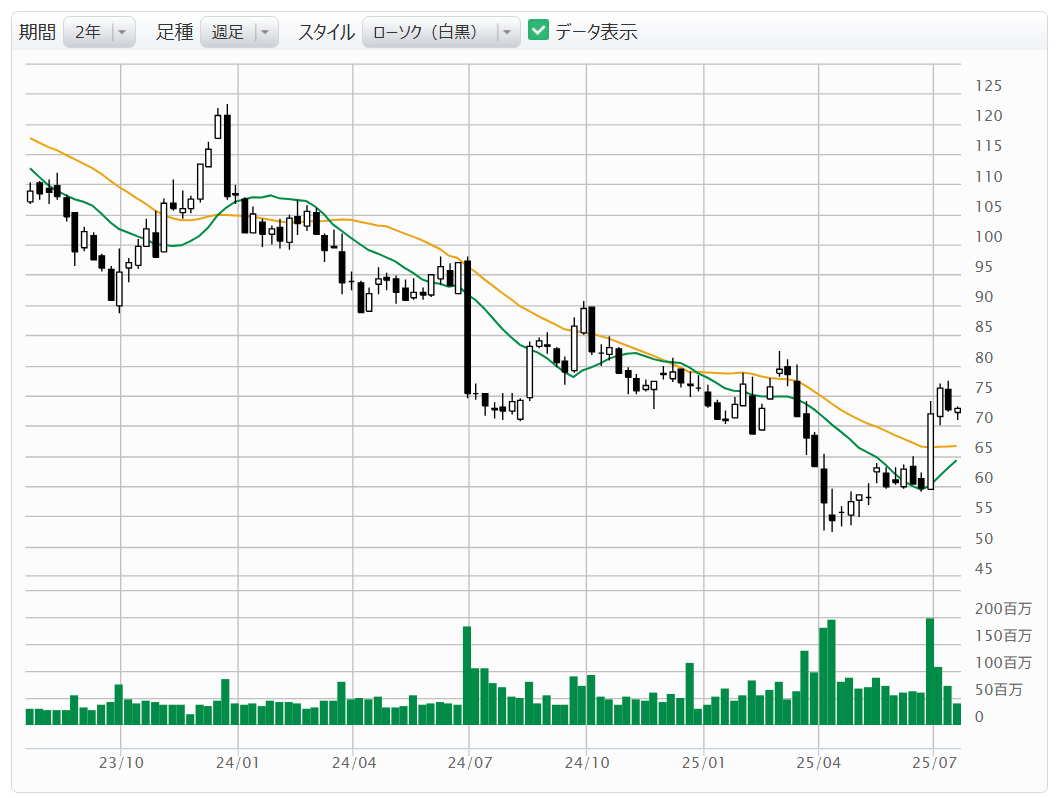The width and height of the screenshot is (1060, 798).
Task: Click the 23/10 date axis label
Action: coord(121,763)
